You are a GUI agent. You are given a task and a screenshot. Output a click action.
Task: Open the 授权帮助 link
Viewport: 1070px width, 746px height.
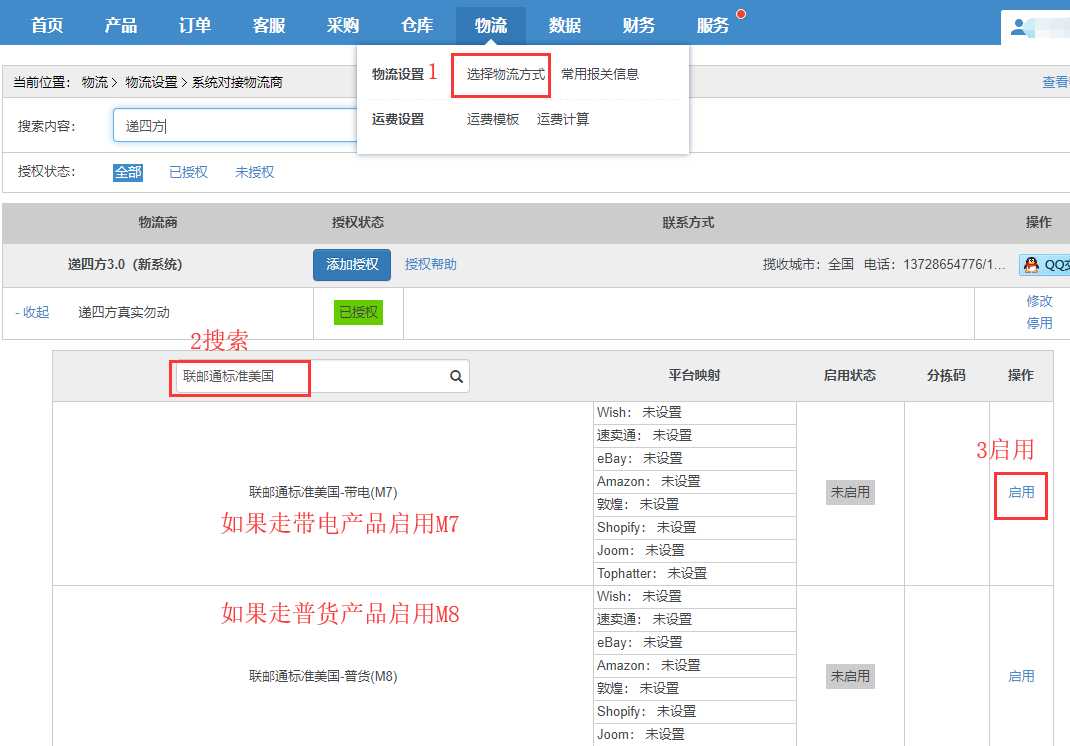tap(431, 265)
